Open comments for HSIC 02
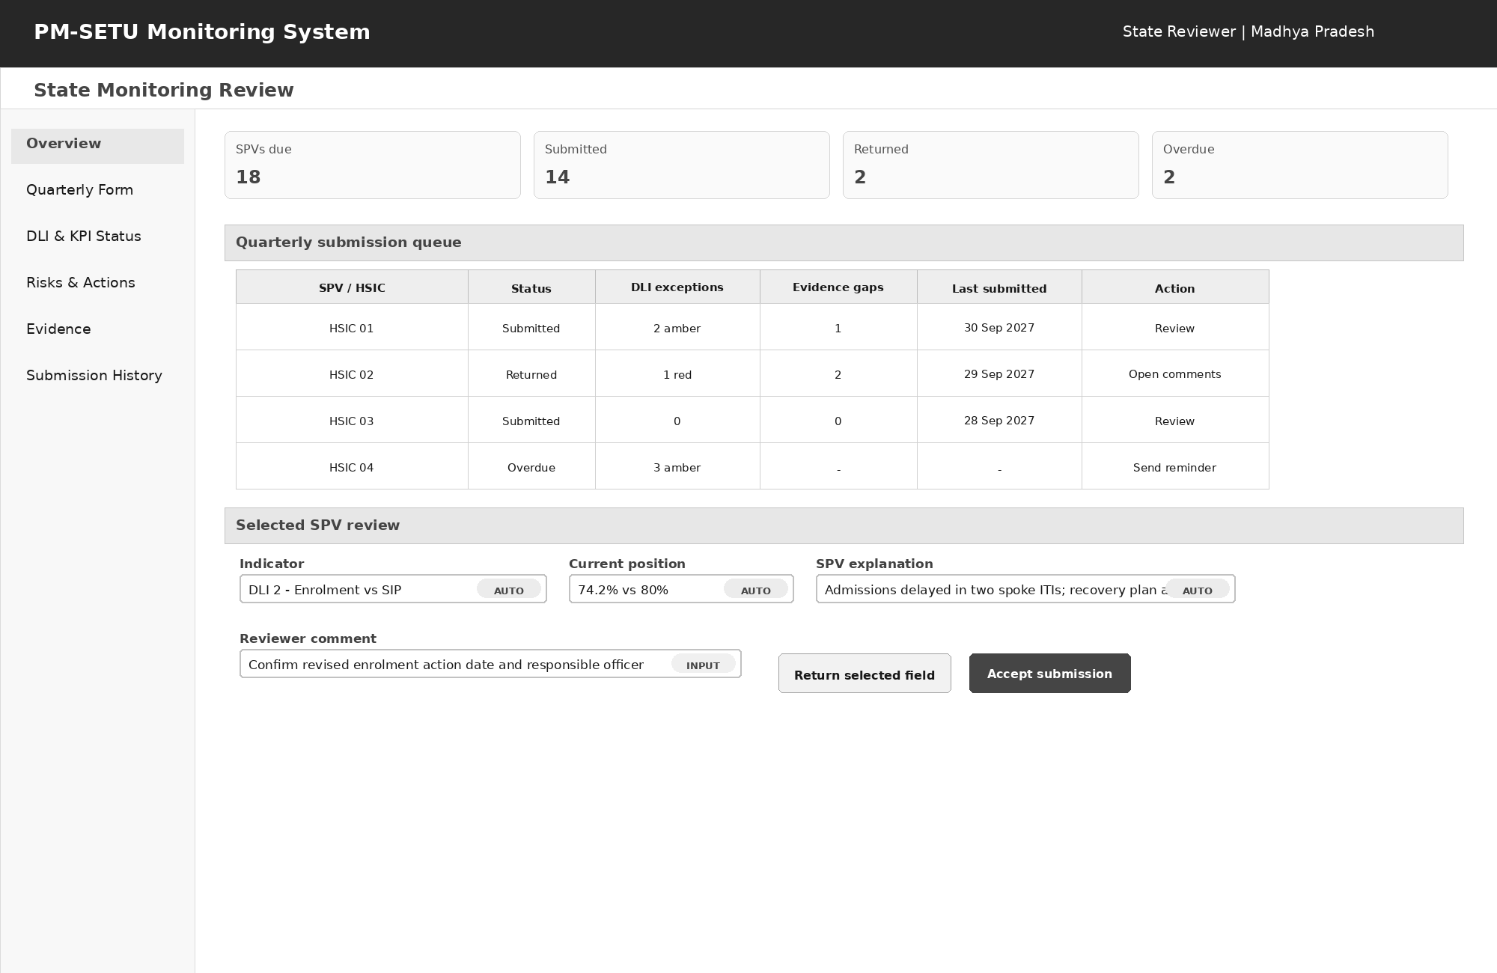 (x=1174, y=374)
